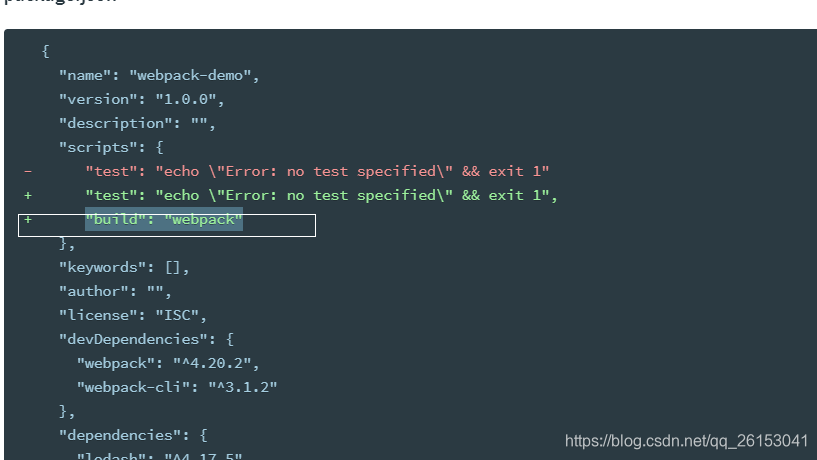Click the "ISC" license value
This screenshot has width=817, height=460.
177,315
